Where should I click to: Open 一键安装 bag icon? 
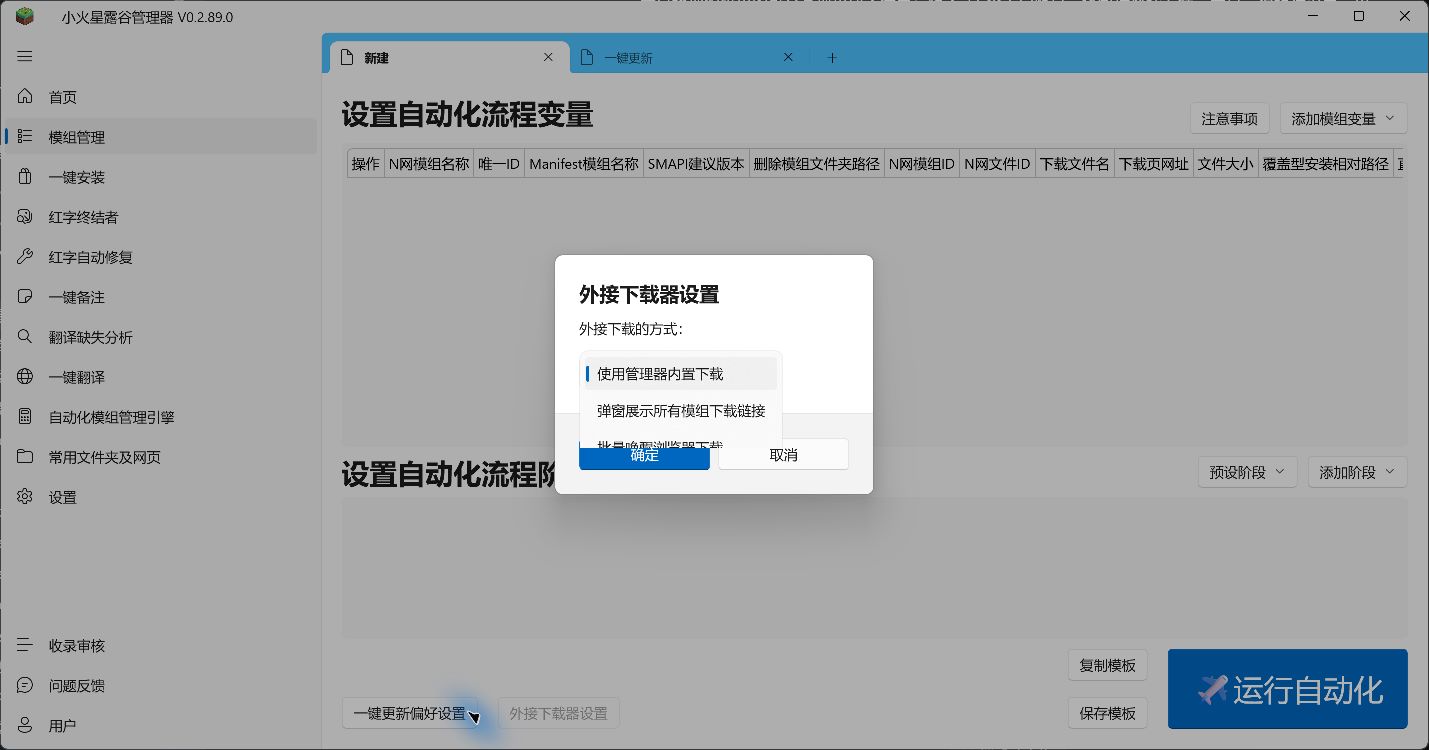click(x=26, y=177)
